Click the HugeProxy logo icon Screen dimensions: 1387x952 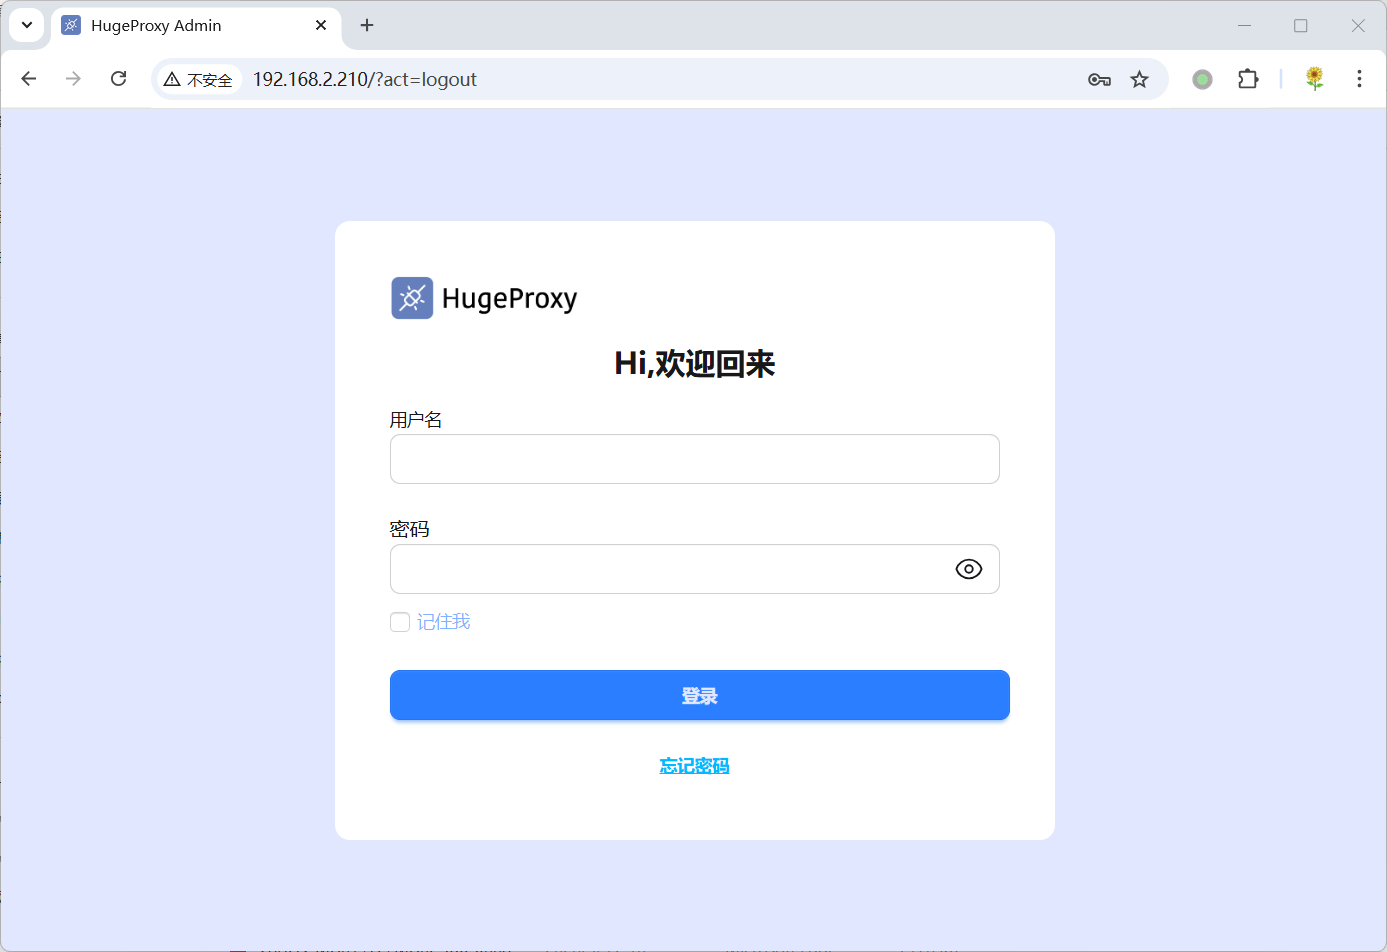411,297
